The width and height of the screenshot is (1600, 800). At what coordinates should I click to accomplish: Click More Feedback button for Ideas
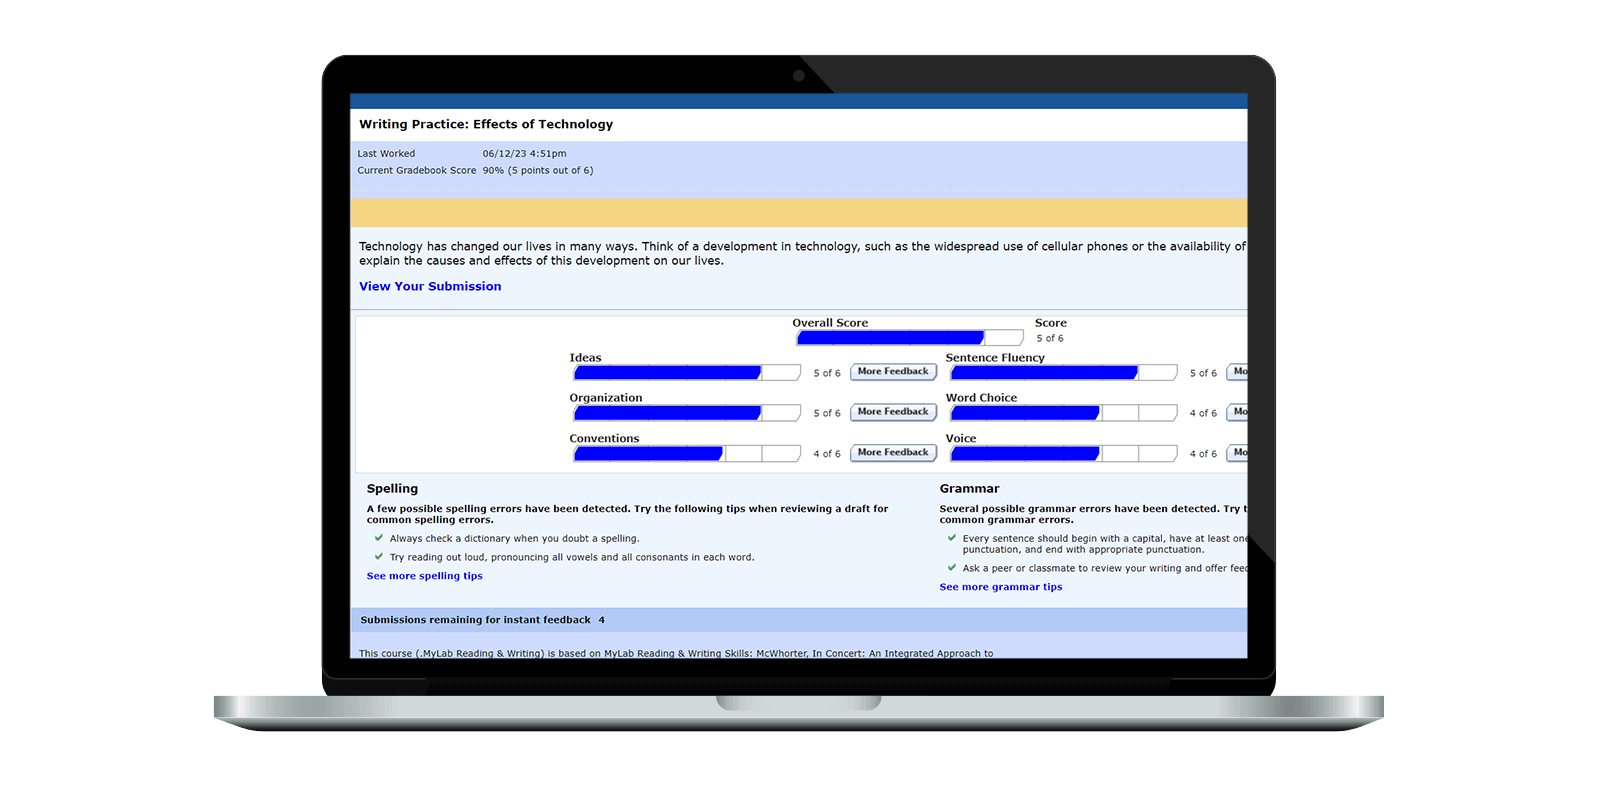click(x=893, y=372)
